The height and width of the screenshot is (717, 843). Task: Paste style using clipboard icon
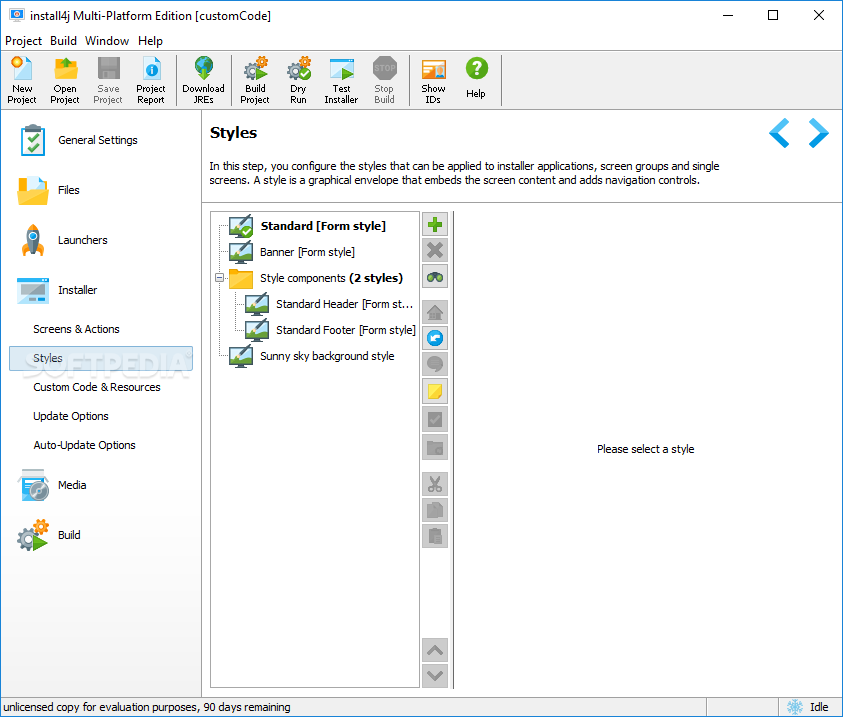[435, 536]
